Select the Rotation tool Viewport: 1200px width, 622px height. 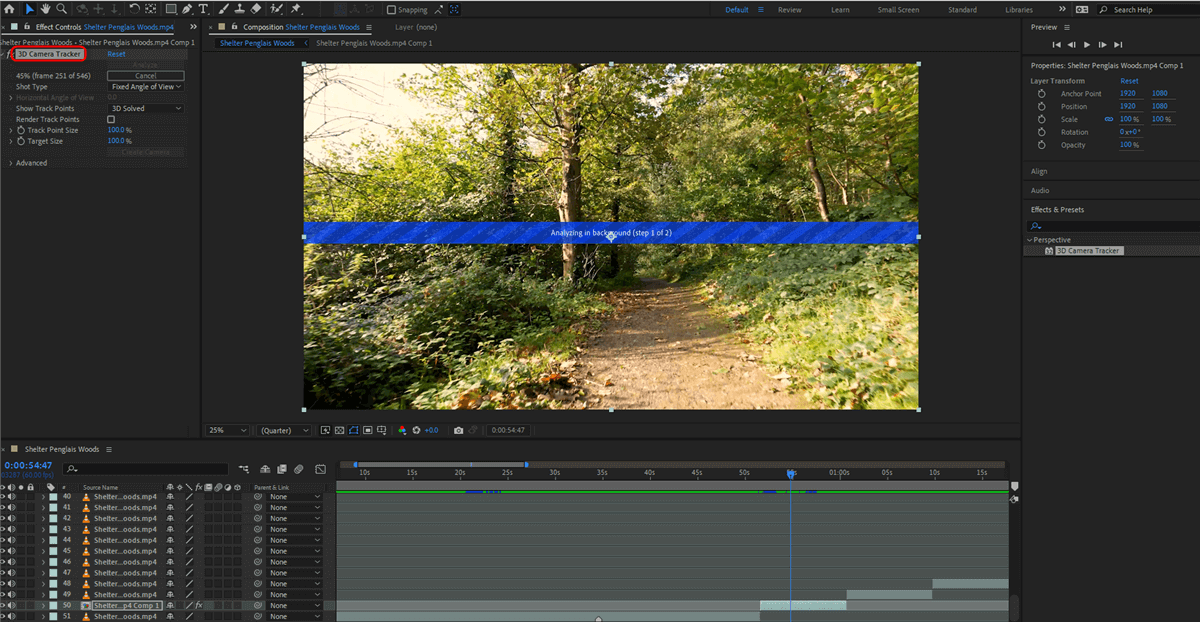tap(135, 9)
